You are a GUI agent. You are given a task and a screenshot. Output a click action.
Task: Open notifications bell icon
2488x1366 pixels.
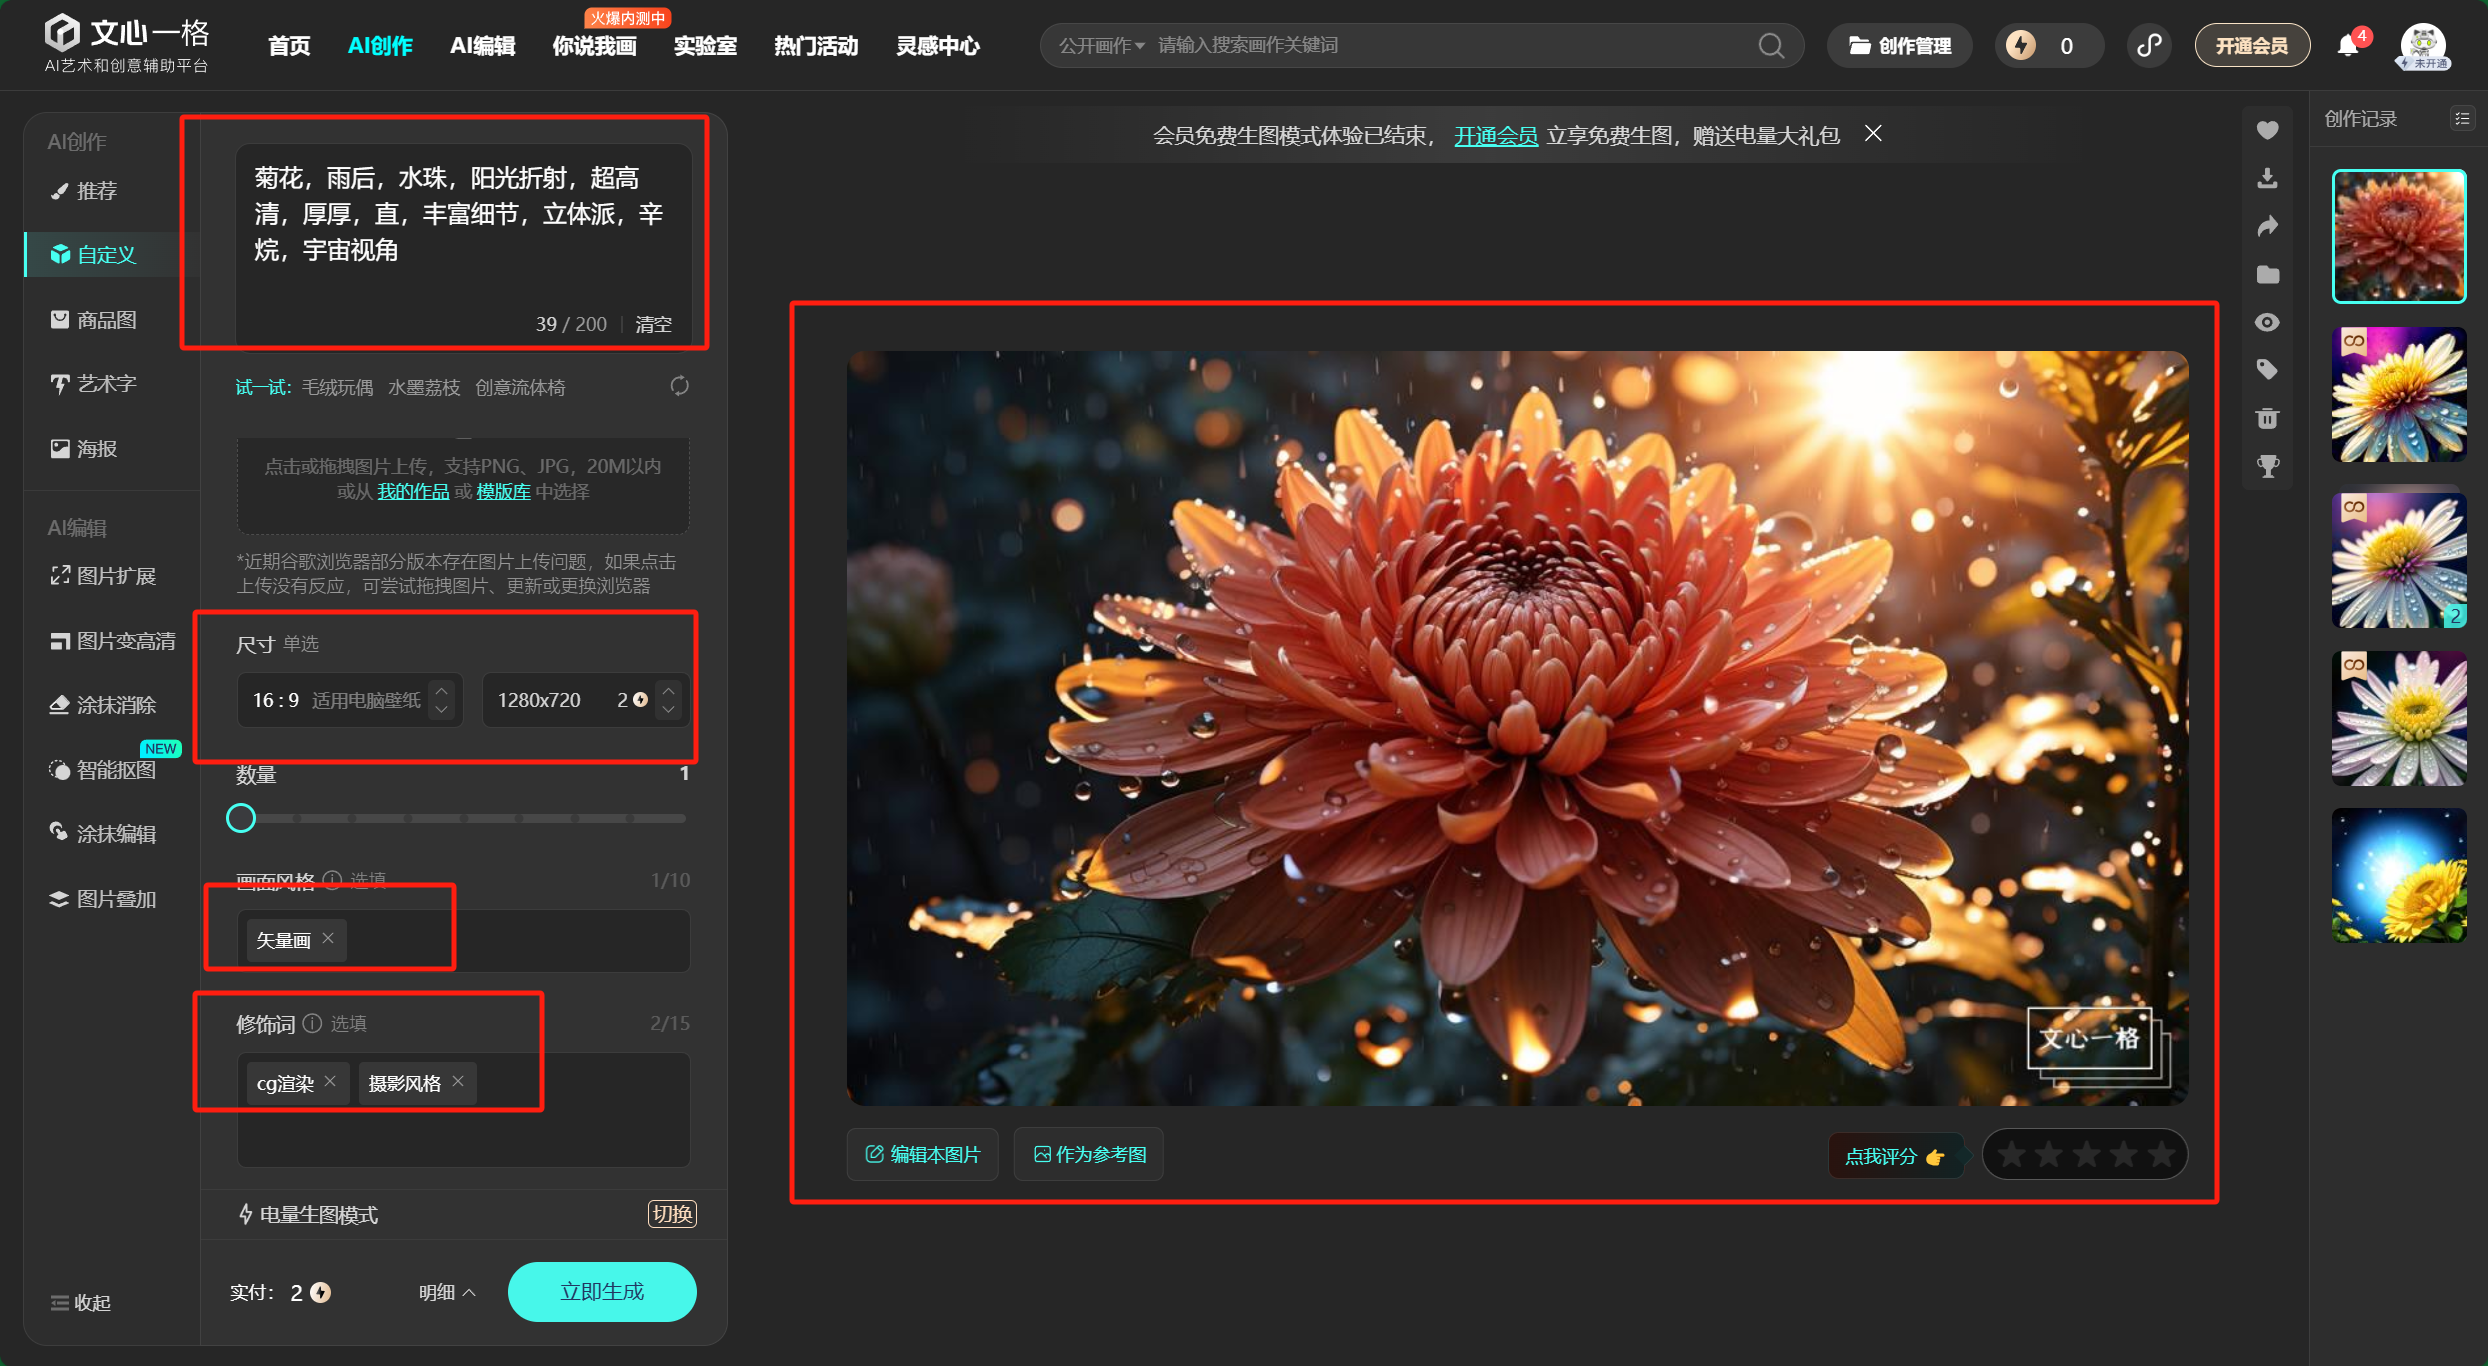tap(2347, 46)
